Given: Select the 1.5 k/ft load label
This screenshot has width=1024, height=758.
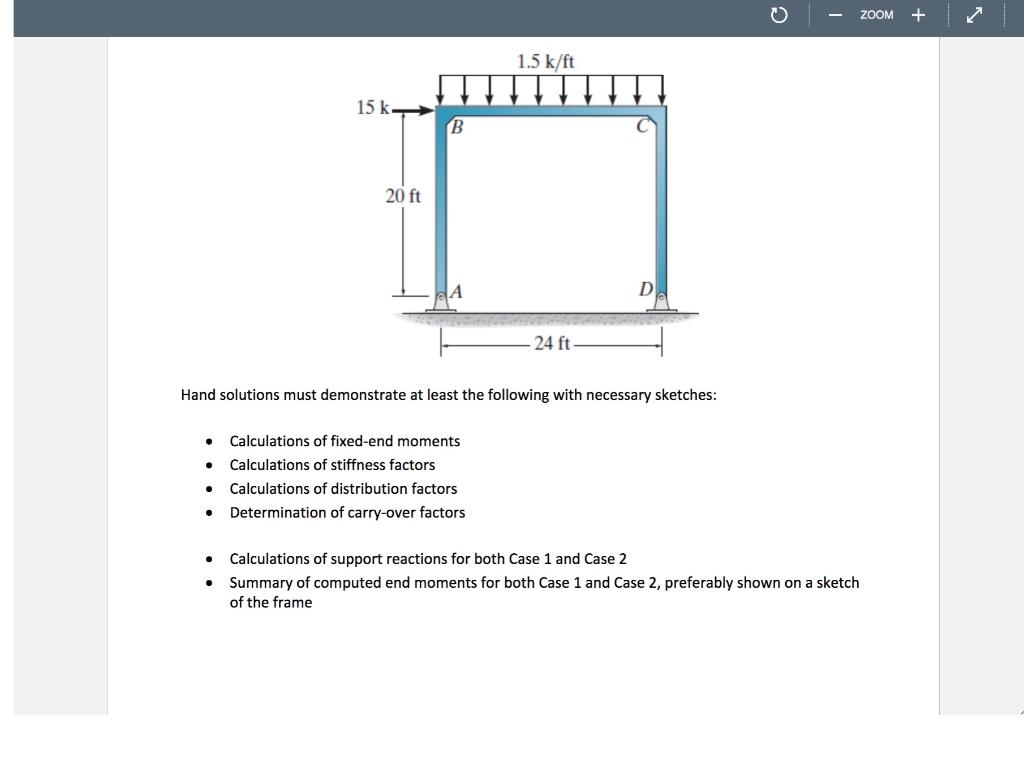Looking at the screenshot, I should [547, 60].
